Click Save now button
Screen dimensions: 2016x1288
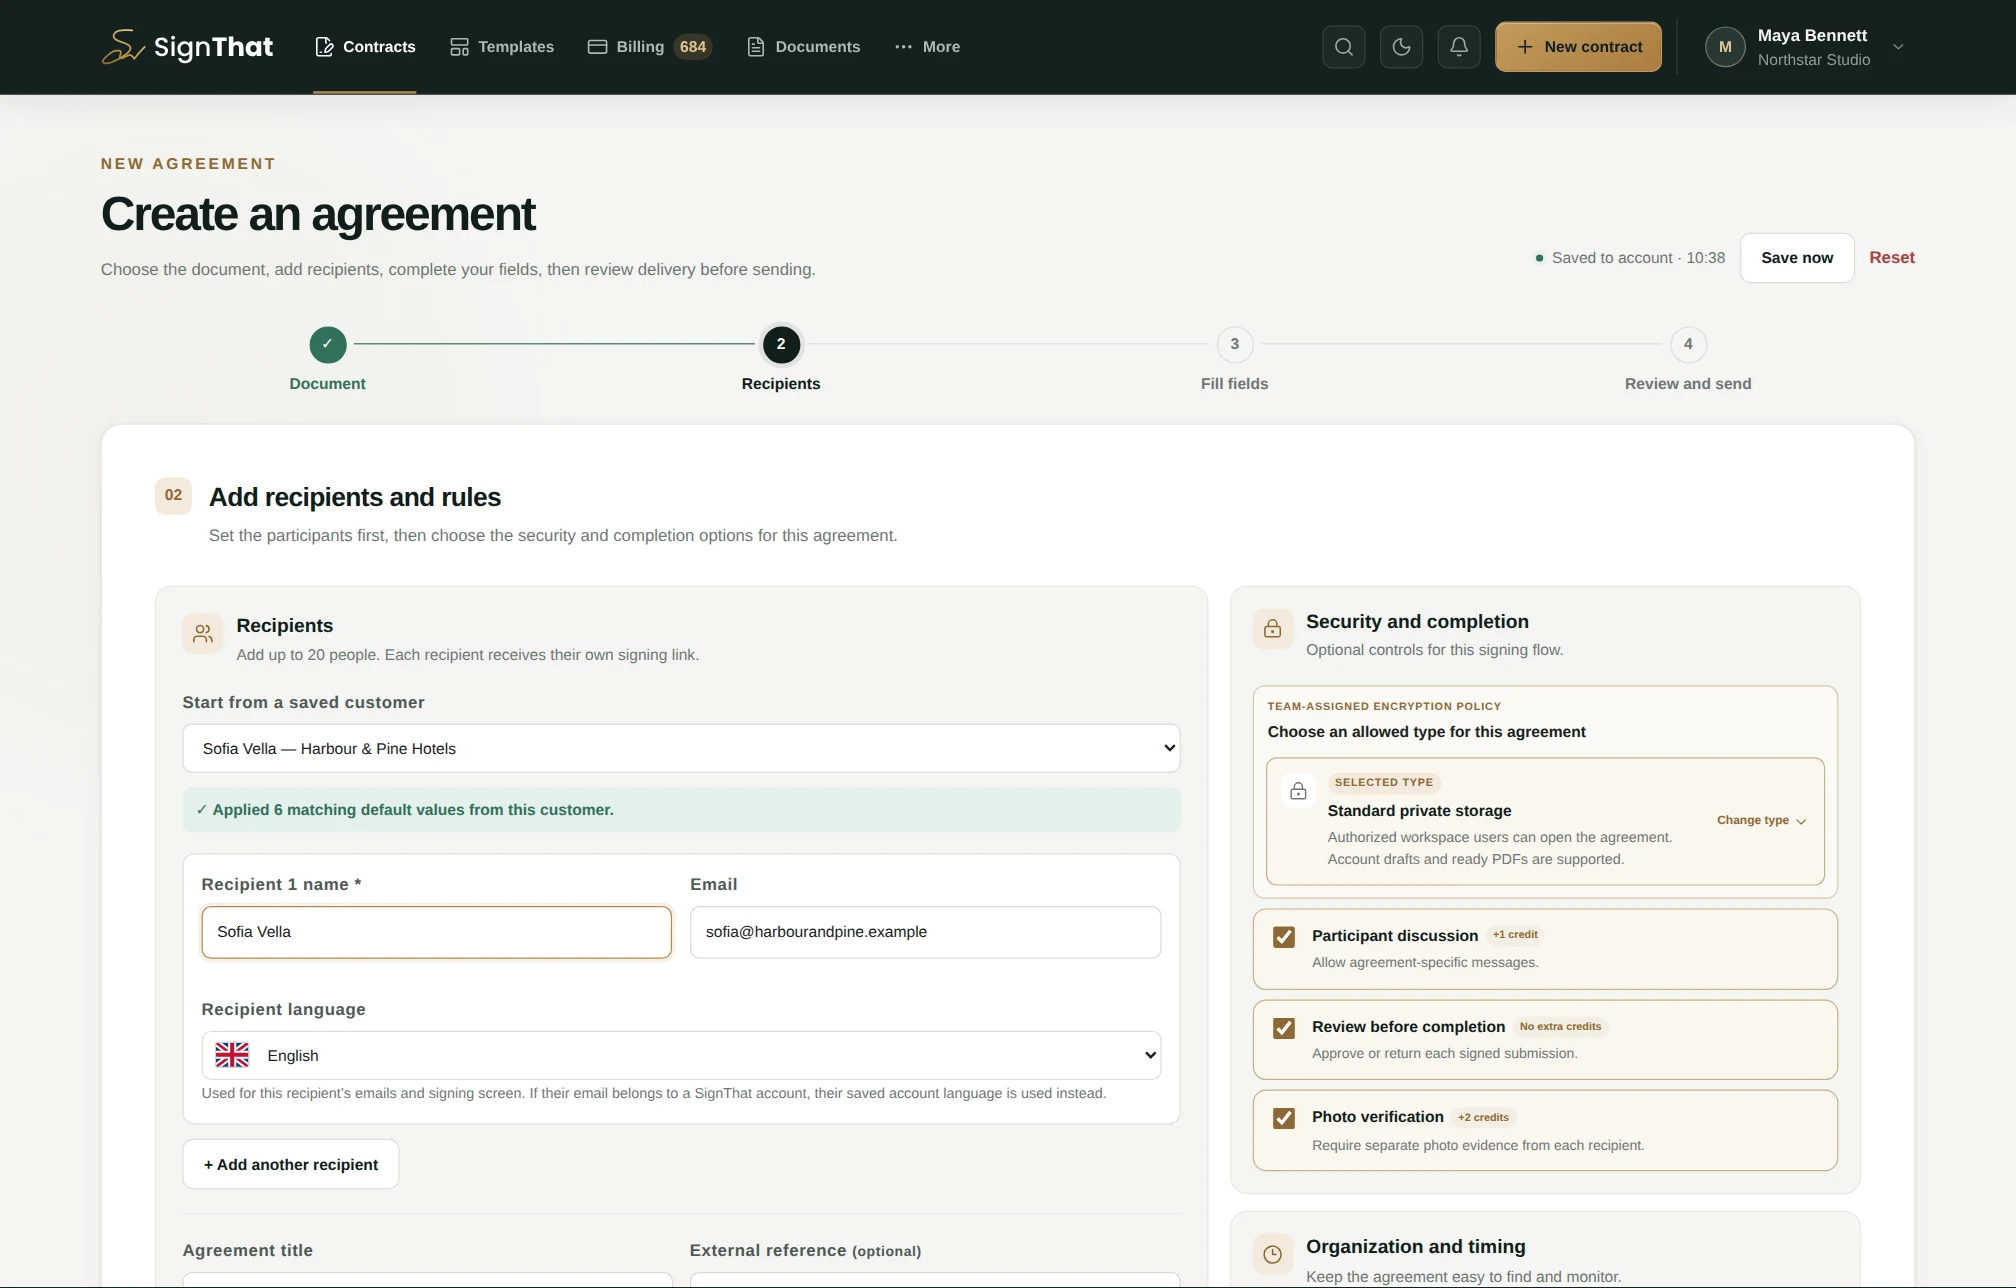pos(1797,258)
